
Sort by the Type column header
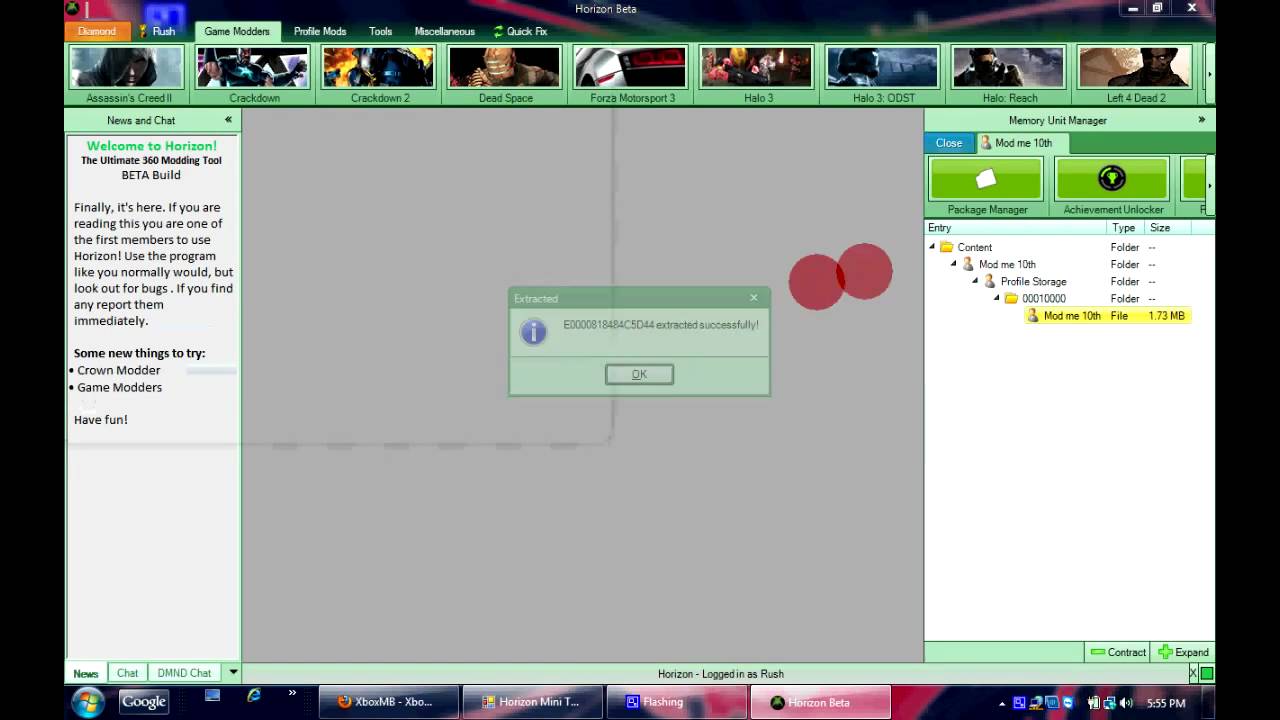(x=1125, y=228)
